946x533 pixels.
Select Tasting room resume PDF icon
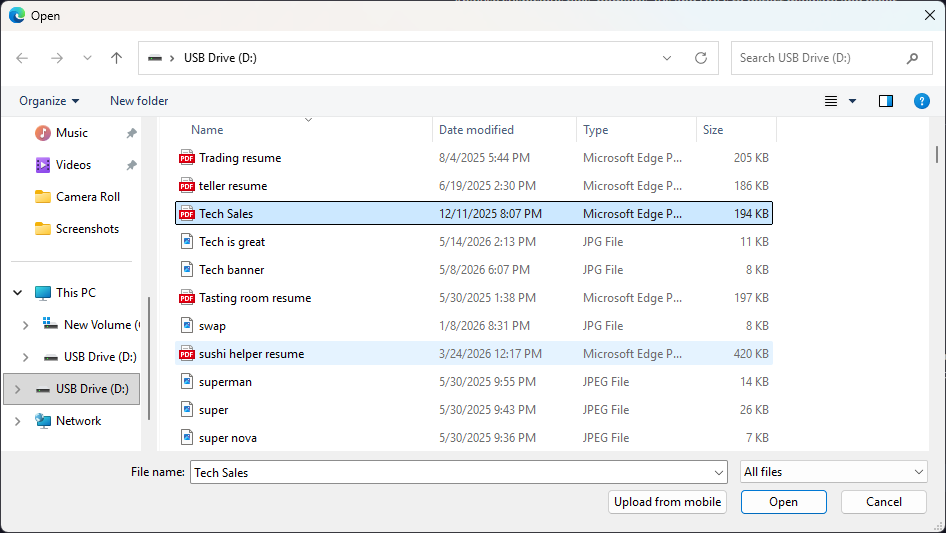click(187, 298)
